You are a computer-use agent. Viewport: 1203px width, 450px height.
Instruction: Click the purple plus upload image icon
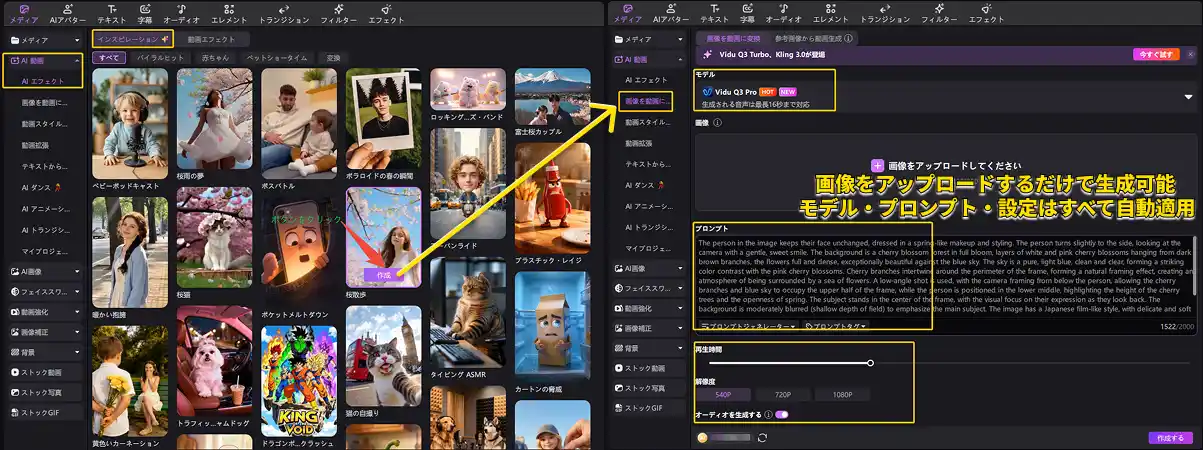(x=877, y=165)
